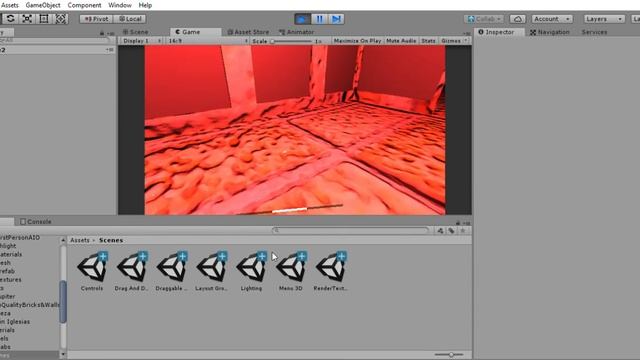Click Scenes in the breadcrumb path
Viewport: 640px width, 360px height.
tap(111, 240)
